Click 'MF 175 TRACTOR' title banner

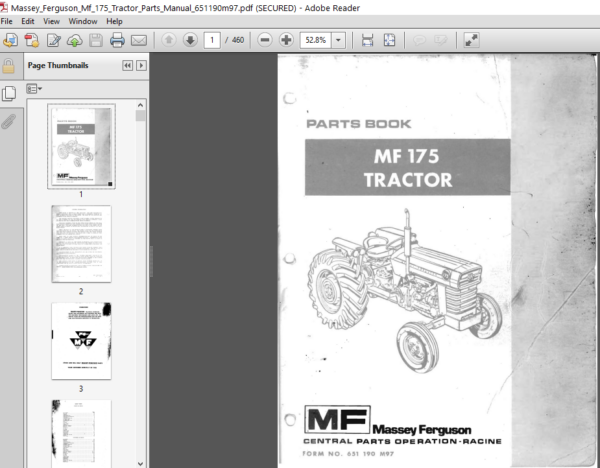pos(408,167)
